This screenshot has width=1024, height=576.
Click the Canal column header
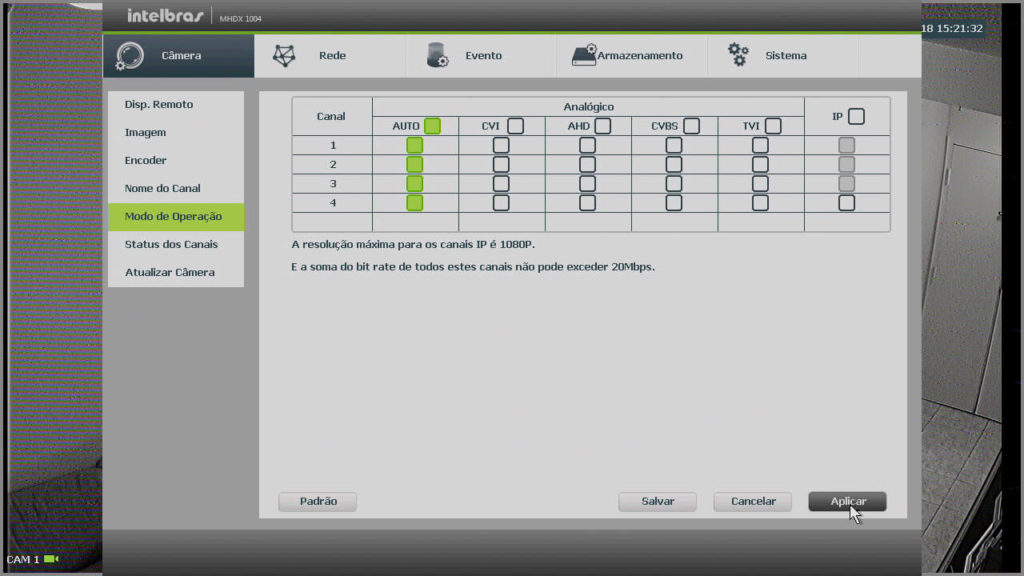(x=331, y=116)
